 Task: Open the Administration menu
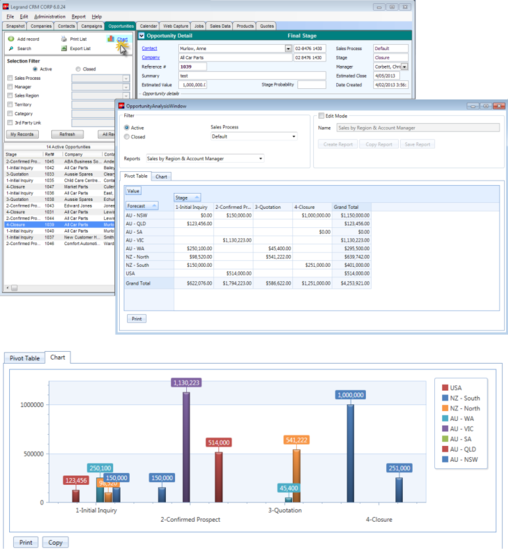tap(49, 16)
